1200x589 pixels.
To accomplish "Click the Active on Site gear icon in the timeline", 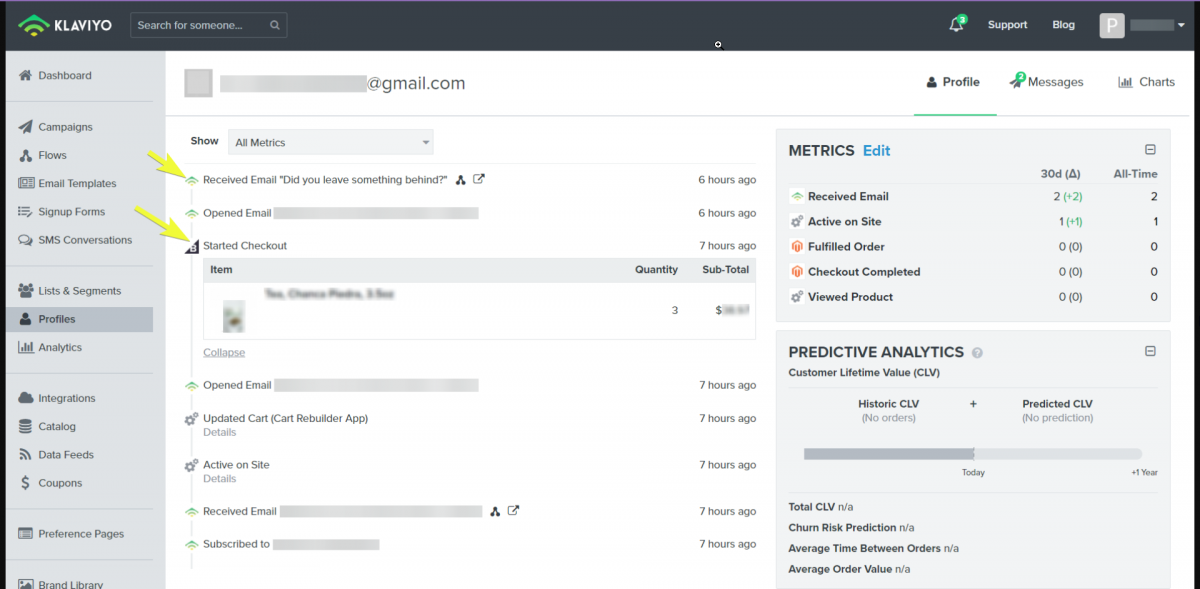I will pyautogui.click(x=191, y=465).
